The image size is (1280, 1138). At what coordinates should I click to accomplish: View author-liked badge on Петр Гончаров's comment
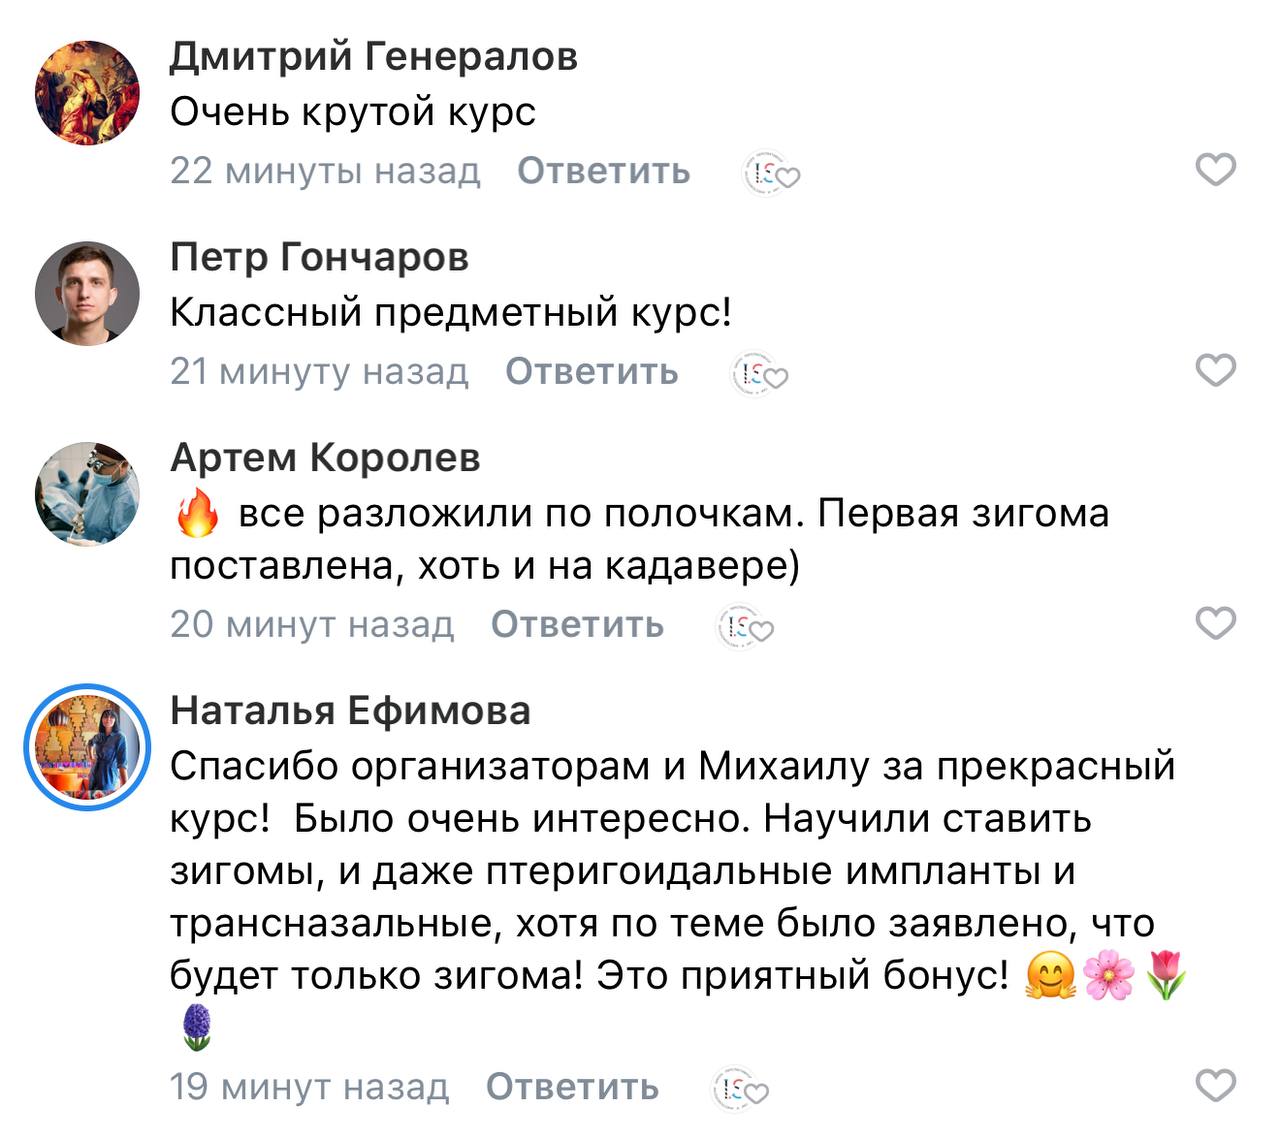760,375
